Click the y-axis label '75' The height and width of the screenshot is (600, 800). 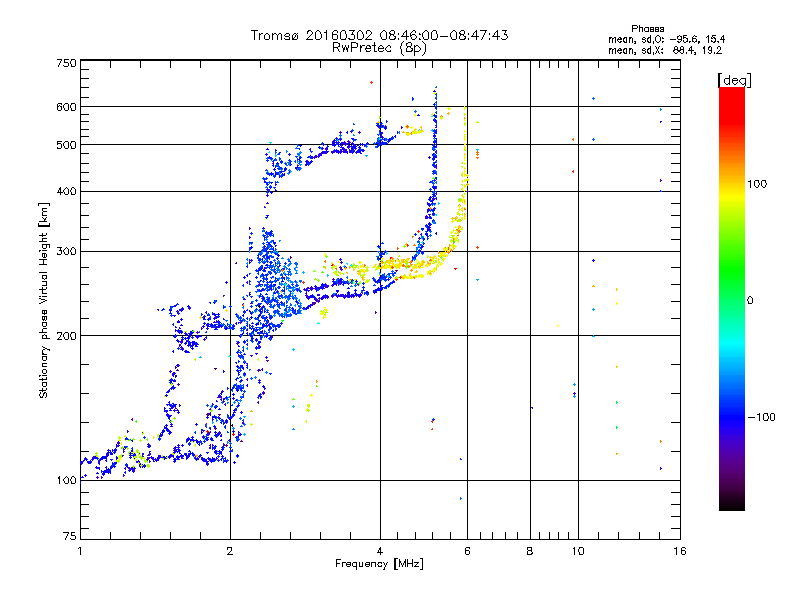(x=70, y=536)
